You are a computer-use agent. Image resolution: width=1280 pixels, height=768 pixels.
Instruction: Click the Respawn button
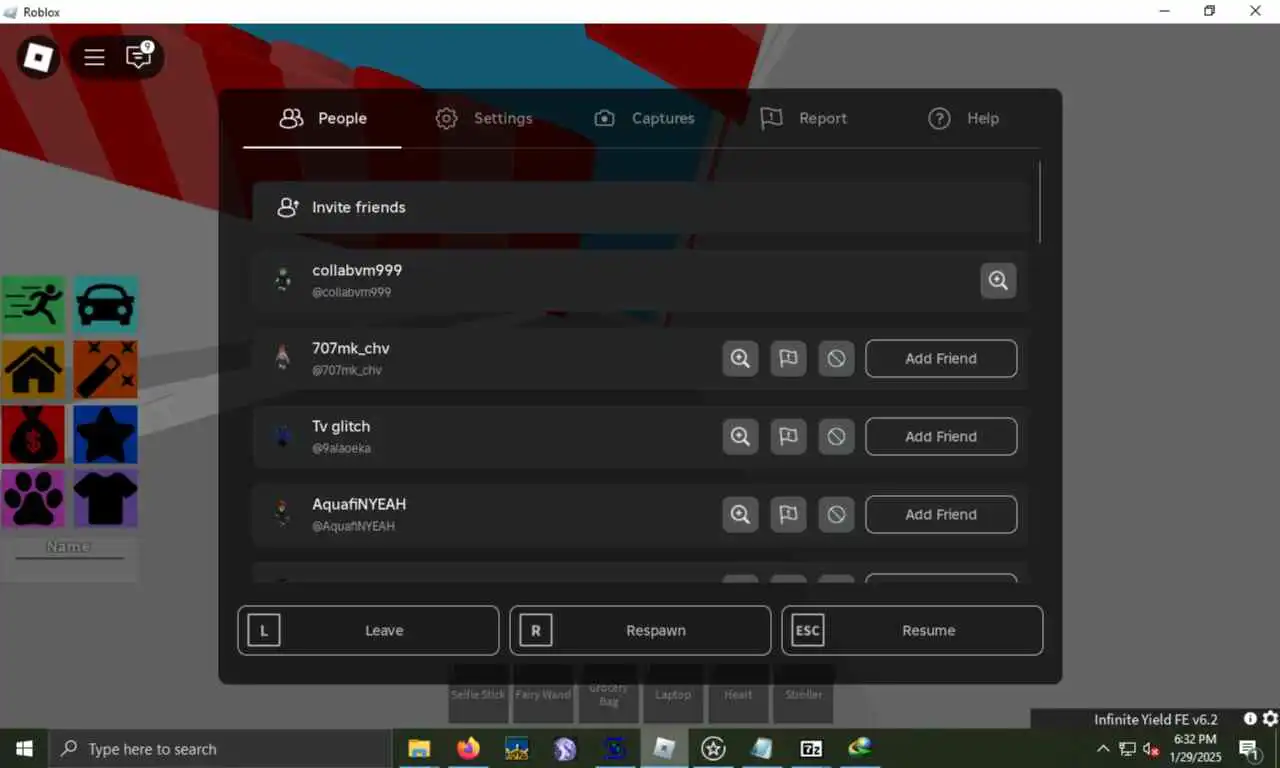(640, 630)
